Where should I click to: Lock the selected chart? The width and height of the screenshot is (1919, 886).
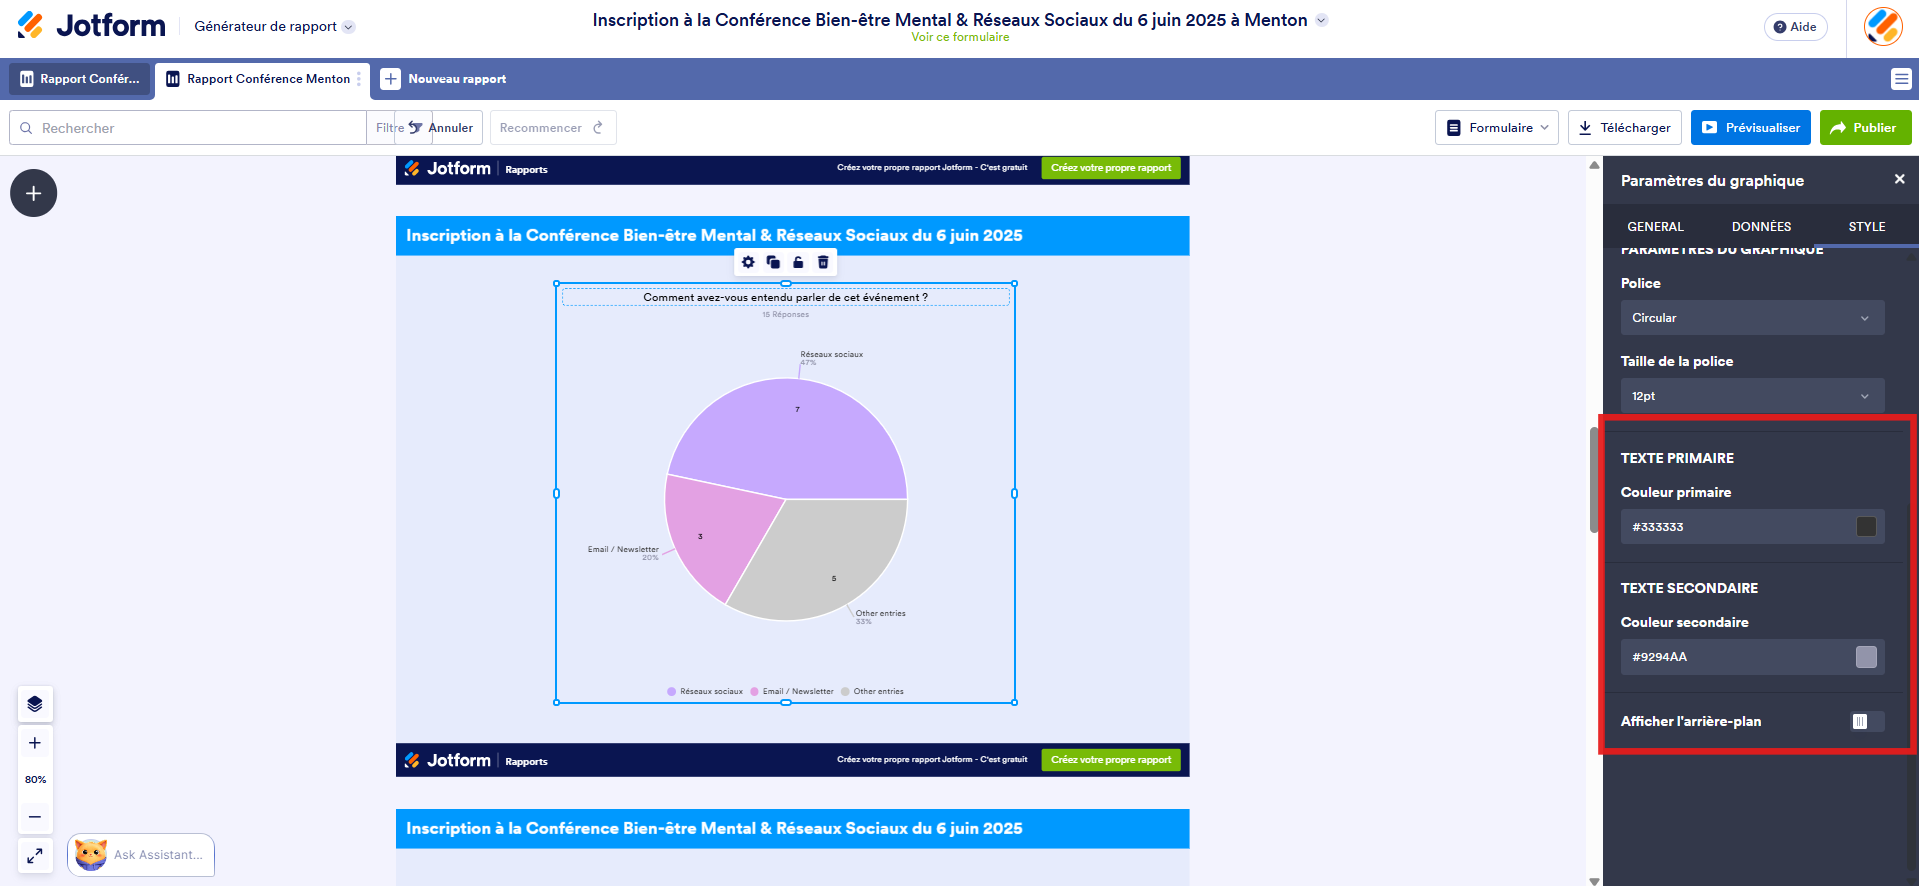(798, 262)
